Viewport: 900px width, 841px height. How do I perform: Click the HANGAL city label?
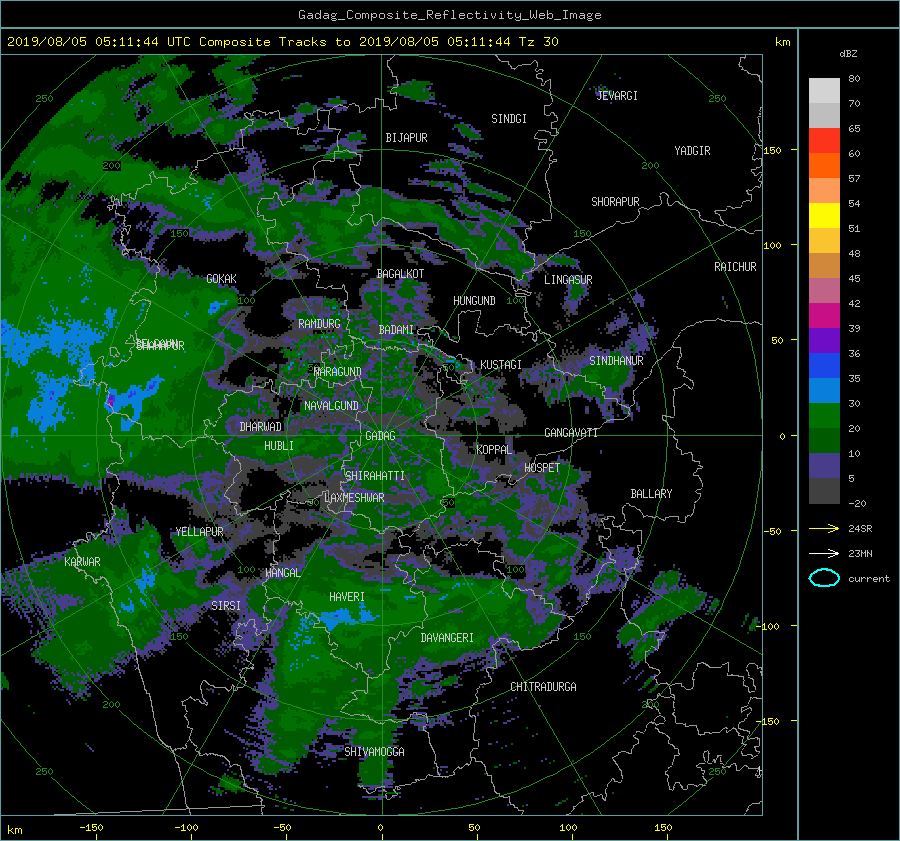pos(282,573)
